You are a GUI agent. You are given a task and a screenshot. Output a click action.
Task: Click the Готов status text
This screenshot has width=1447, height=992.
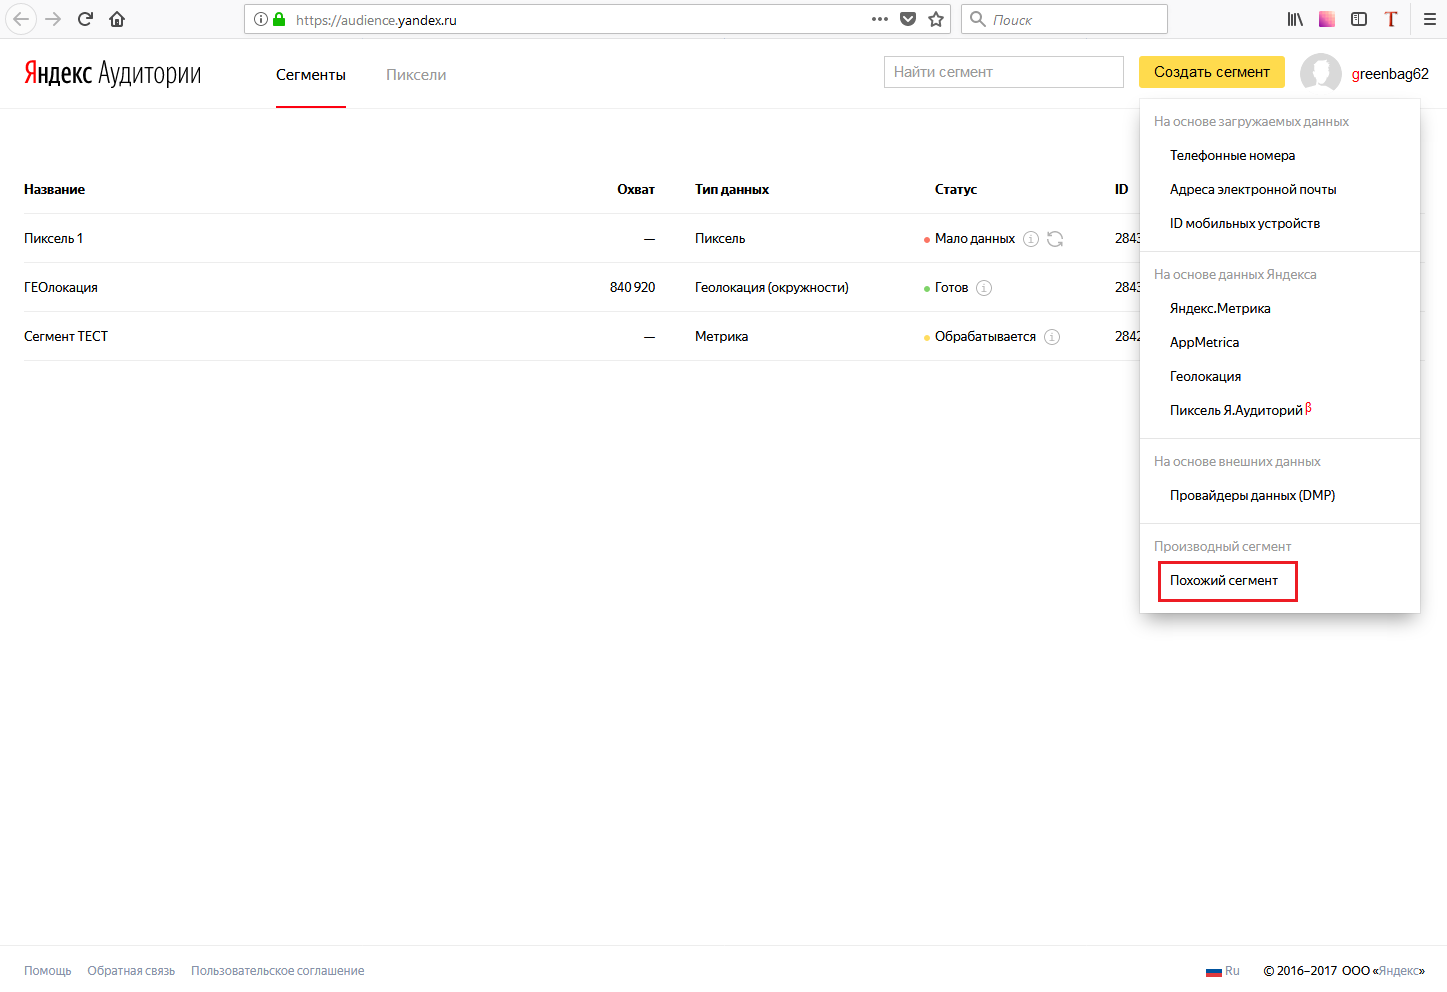pos(951,287)
